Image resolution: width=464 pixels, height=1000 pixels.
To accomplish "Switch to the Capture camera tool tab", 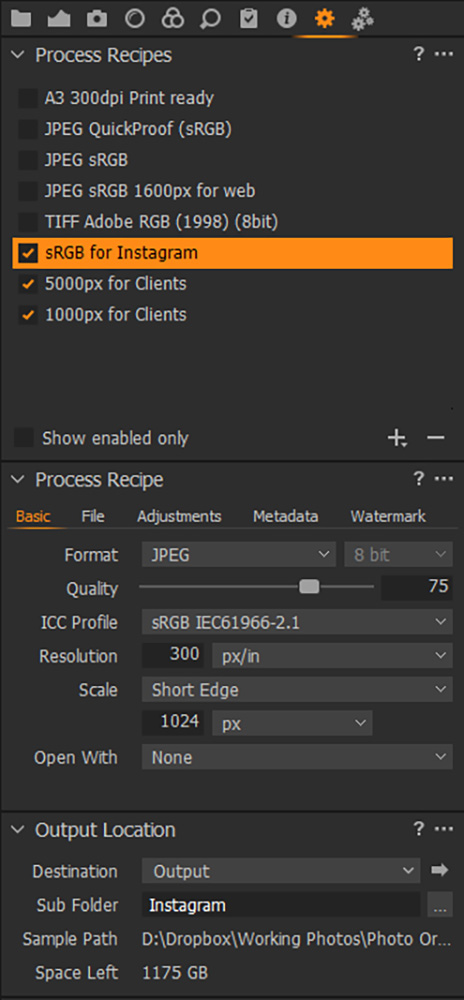I will [97, 19].
